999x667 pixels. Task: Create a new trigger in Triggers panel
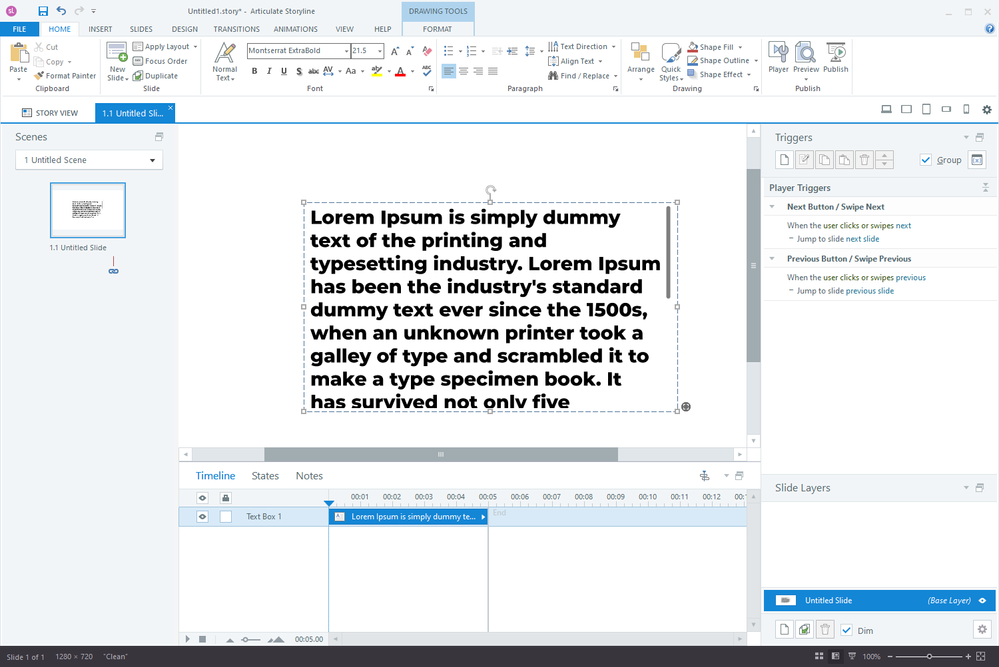coord(784,160)
